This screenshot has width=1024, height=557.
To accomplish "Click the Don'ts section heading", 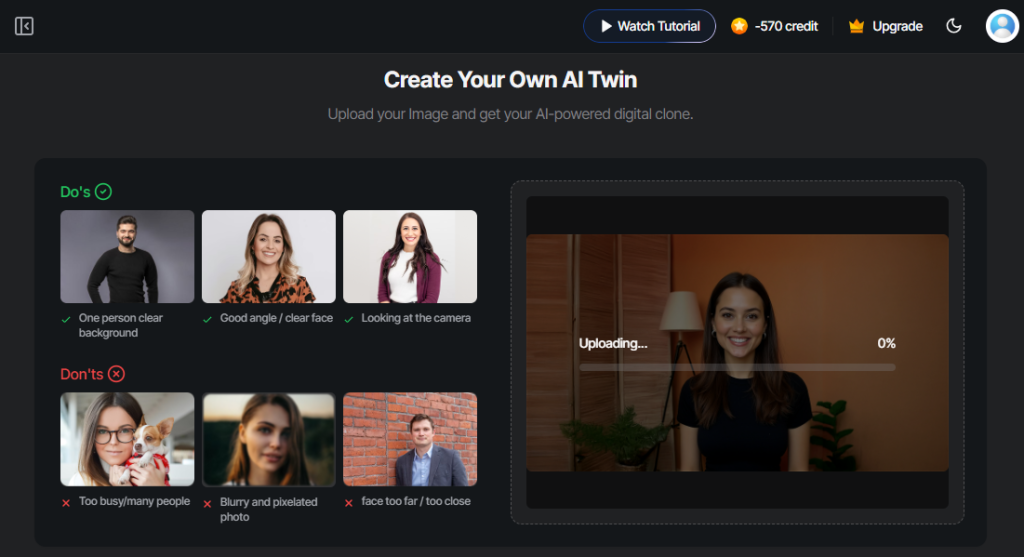I will click(x=82, y=374).
